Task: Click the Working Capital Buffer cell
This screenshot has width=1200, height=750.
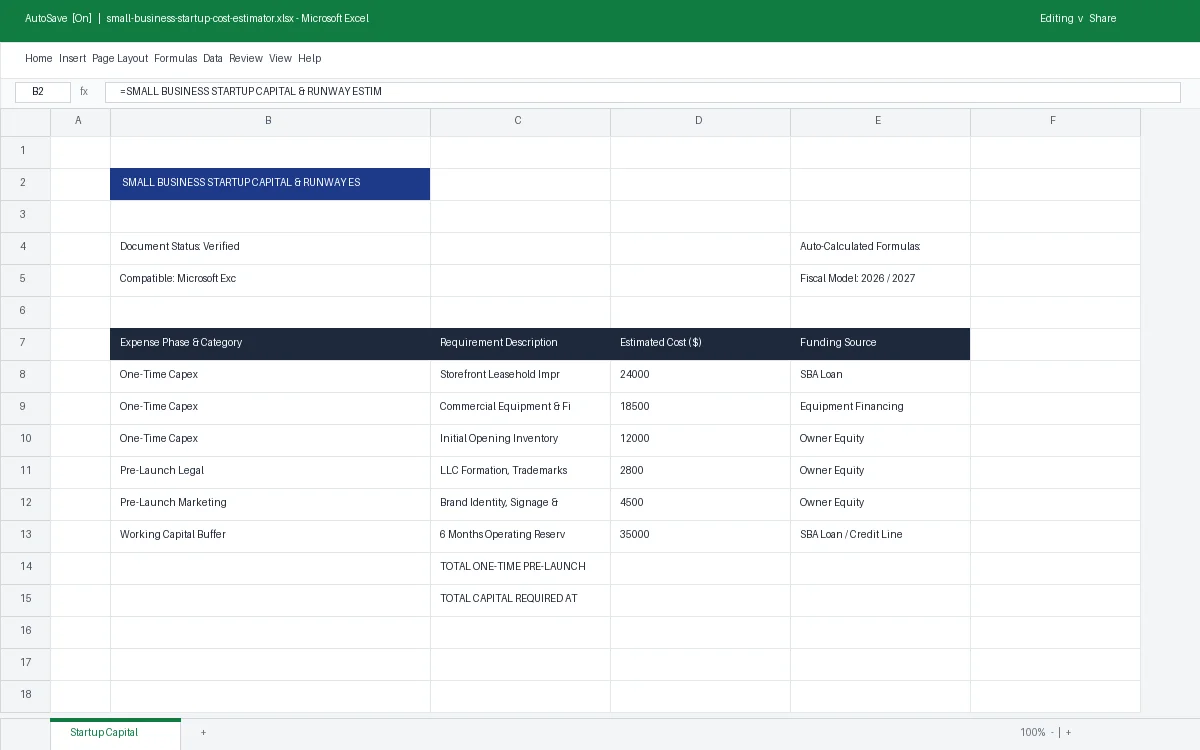Action: click(270, 536)
